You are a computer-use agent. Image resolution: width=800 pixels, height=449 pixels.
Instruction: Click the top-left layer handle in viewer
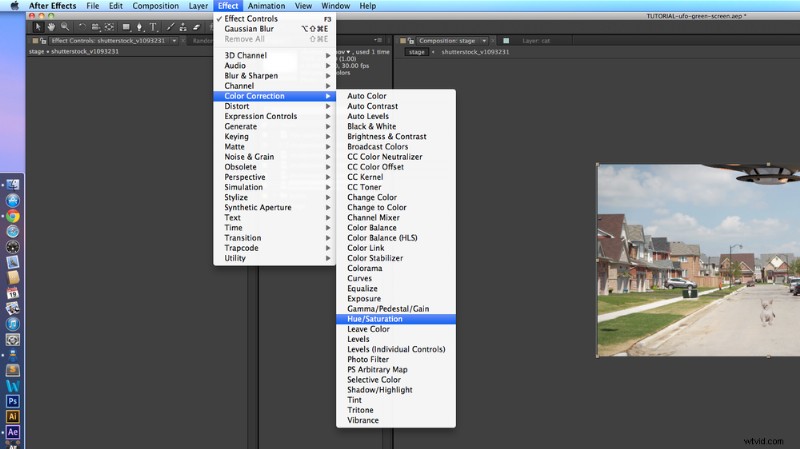coord(597,164)
